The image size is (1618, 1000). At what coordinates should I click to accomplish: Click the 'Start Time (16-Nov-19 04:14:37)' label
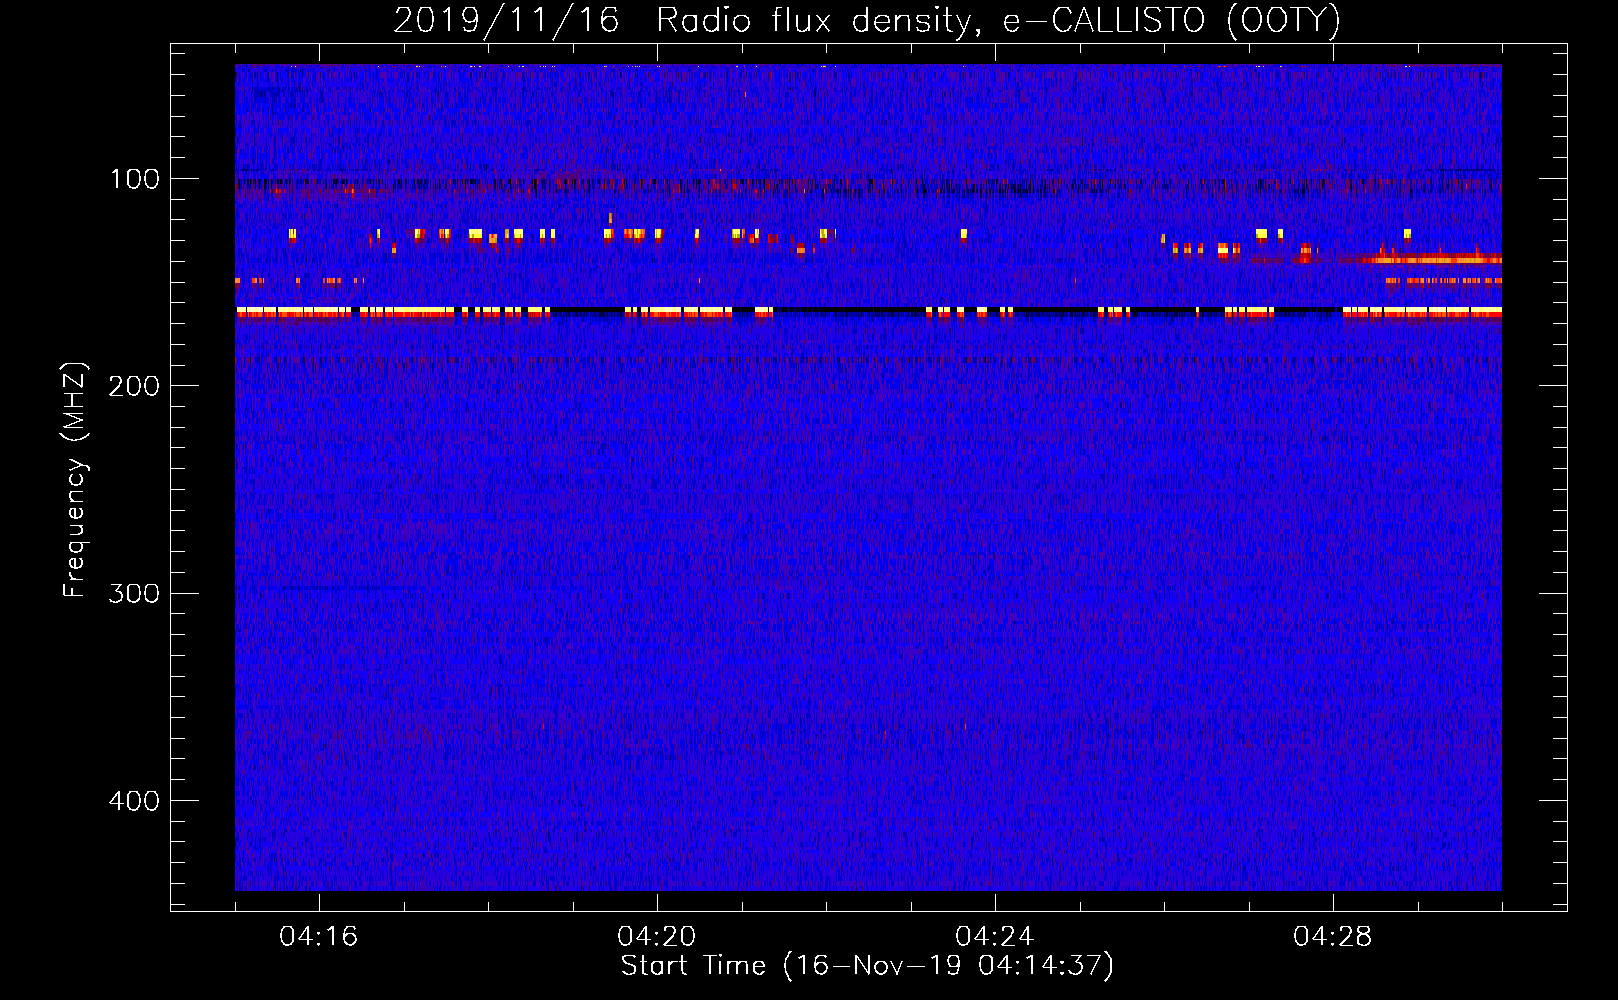pos(867,966)
